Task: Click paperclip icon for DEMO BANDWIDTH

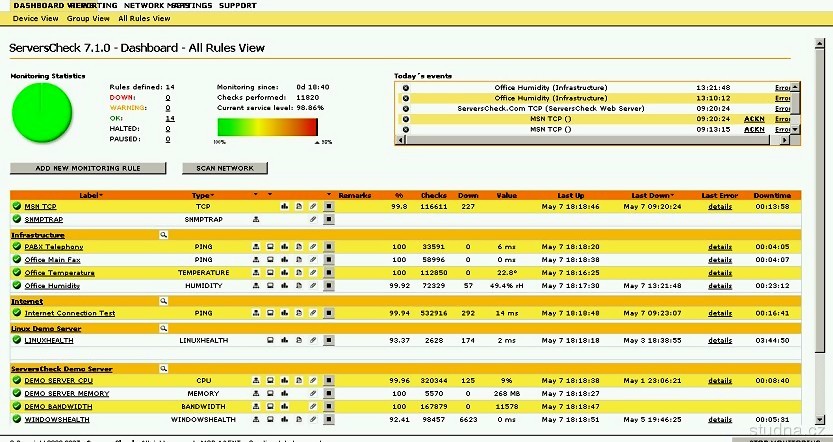Action: [313, 406]
